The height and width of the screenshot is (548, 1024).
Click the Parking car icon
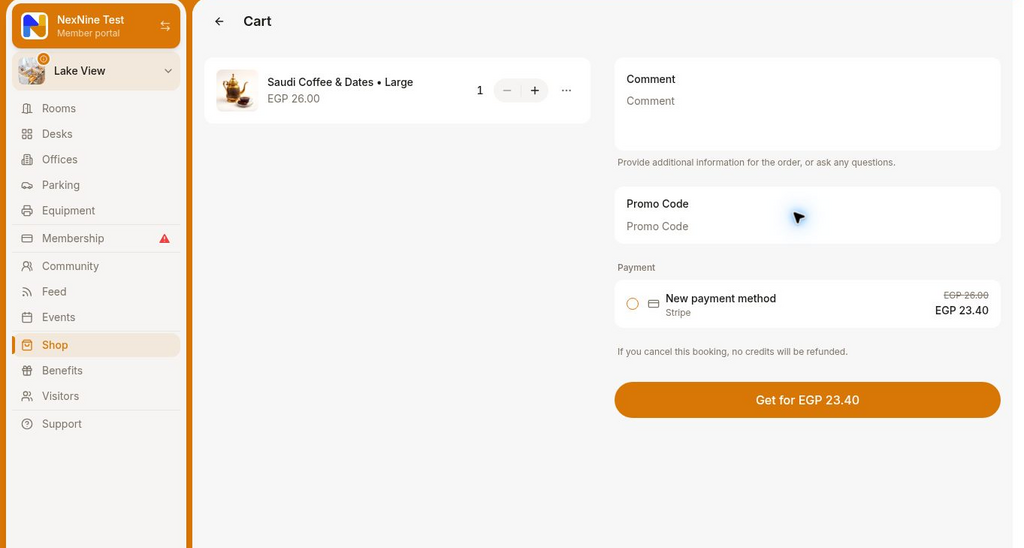click(x=27, y=185)
